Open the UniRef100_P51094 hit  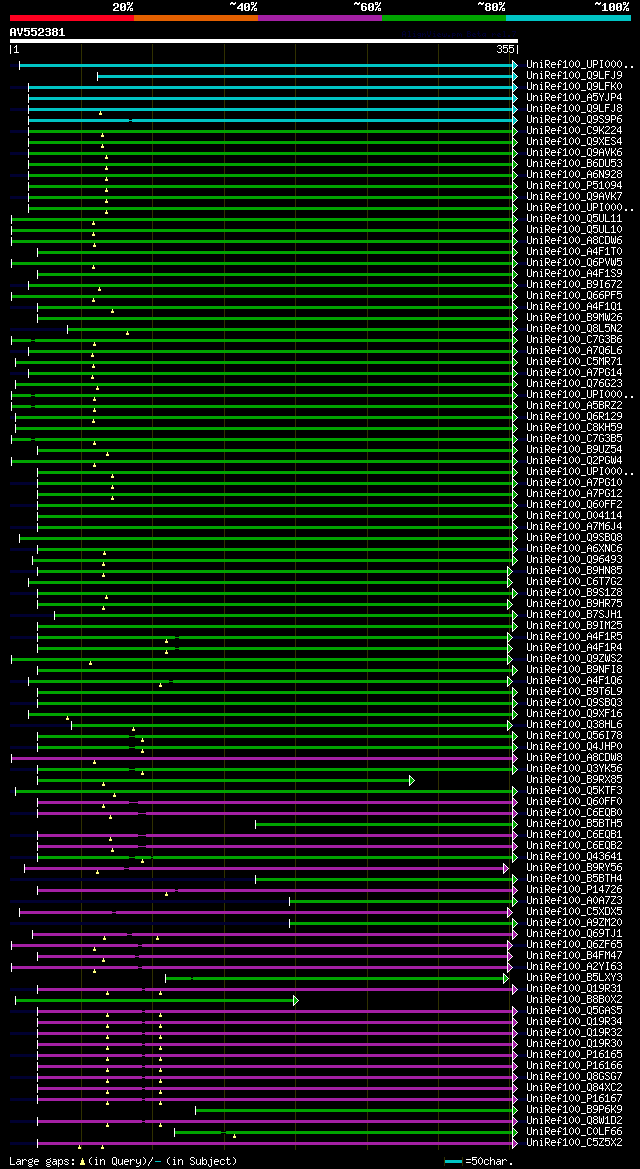(574, 186)
